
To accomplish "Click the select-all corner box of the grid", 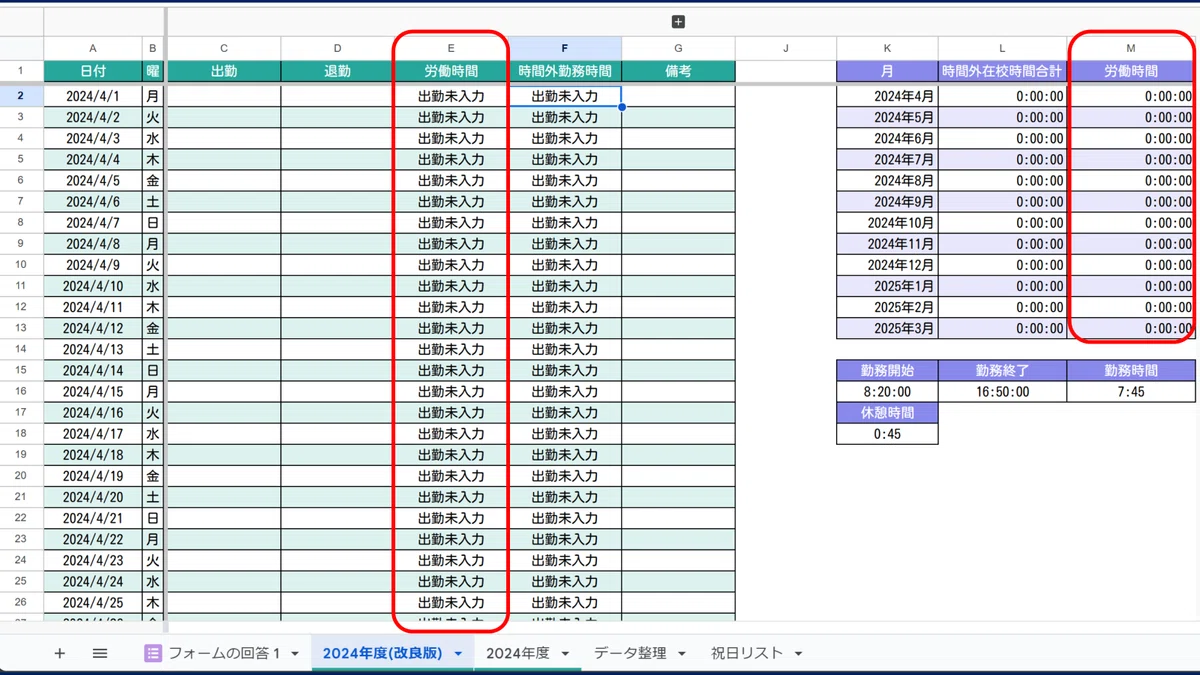I will 21,48.
